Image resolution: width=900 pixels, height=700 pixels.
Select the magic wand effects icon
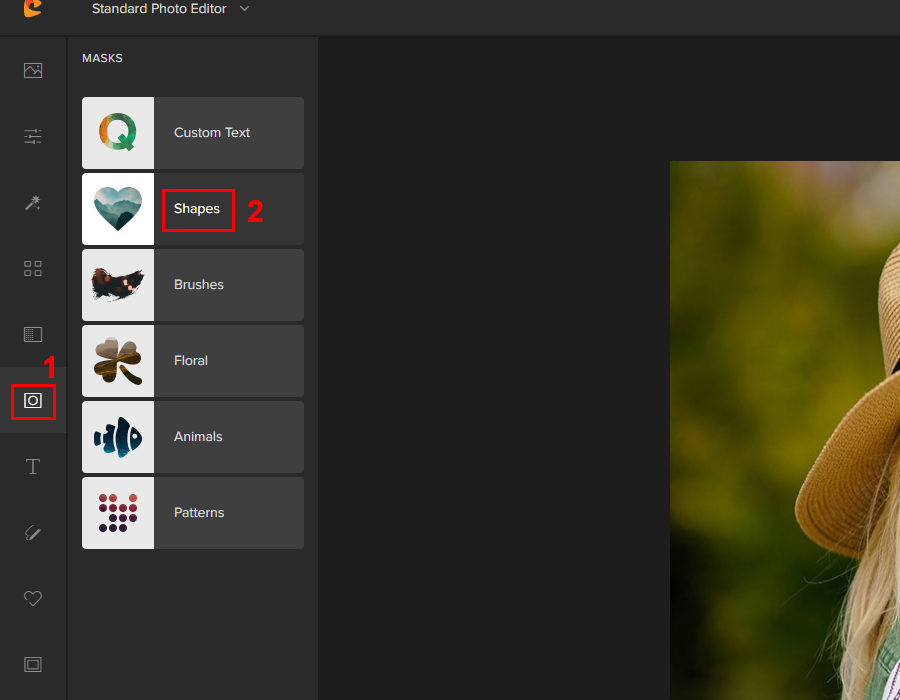pyautogui.click(x=33, y=202)
